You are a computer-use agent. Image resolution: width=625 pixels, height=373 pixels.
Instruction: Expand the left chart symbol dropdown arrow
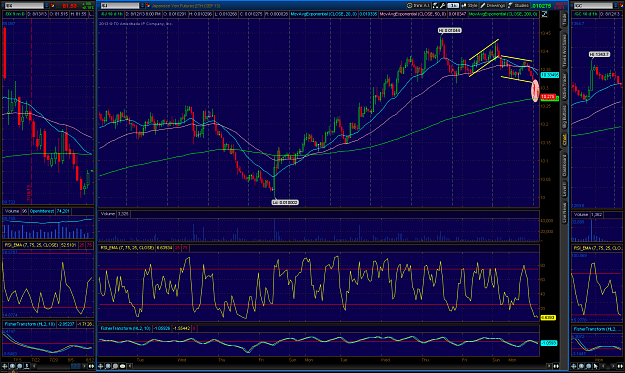[47, 6]
